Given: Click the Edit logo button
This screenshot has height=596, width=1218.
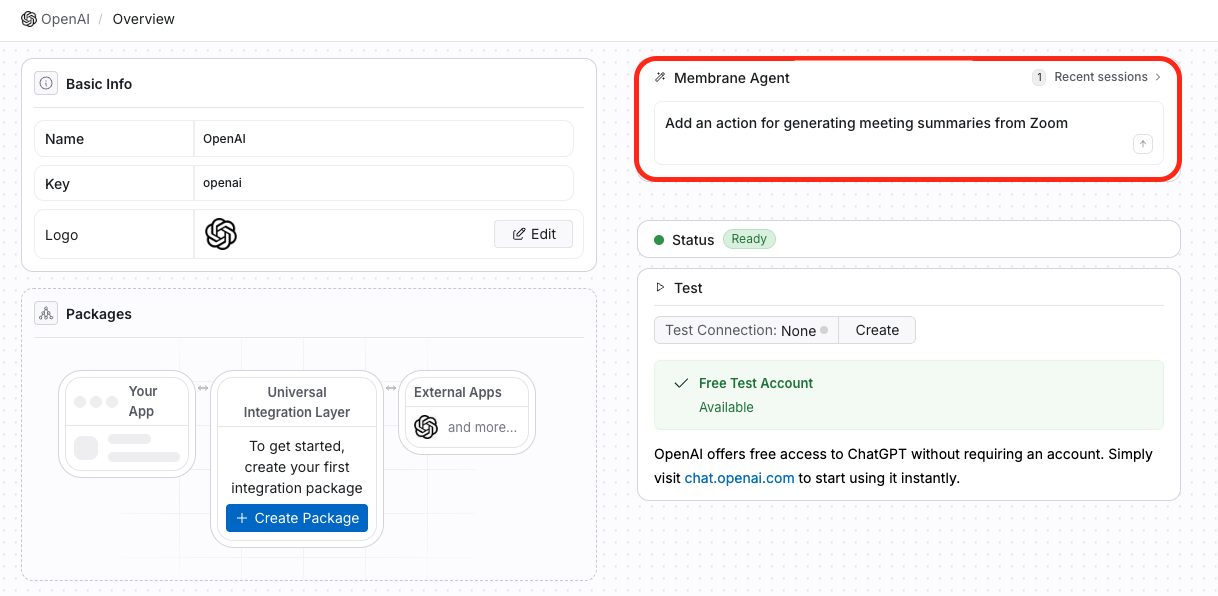Looking at the screenshot, I should coord(534,234).
